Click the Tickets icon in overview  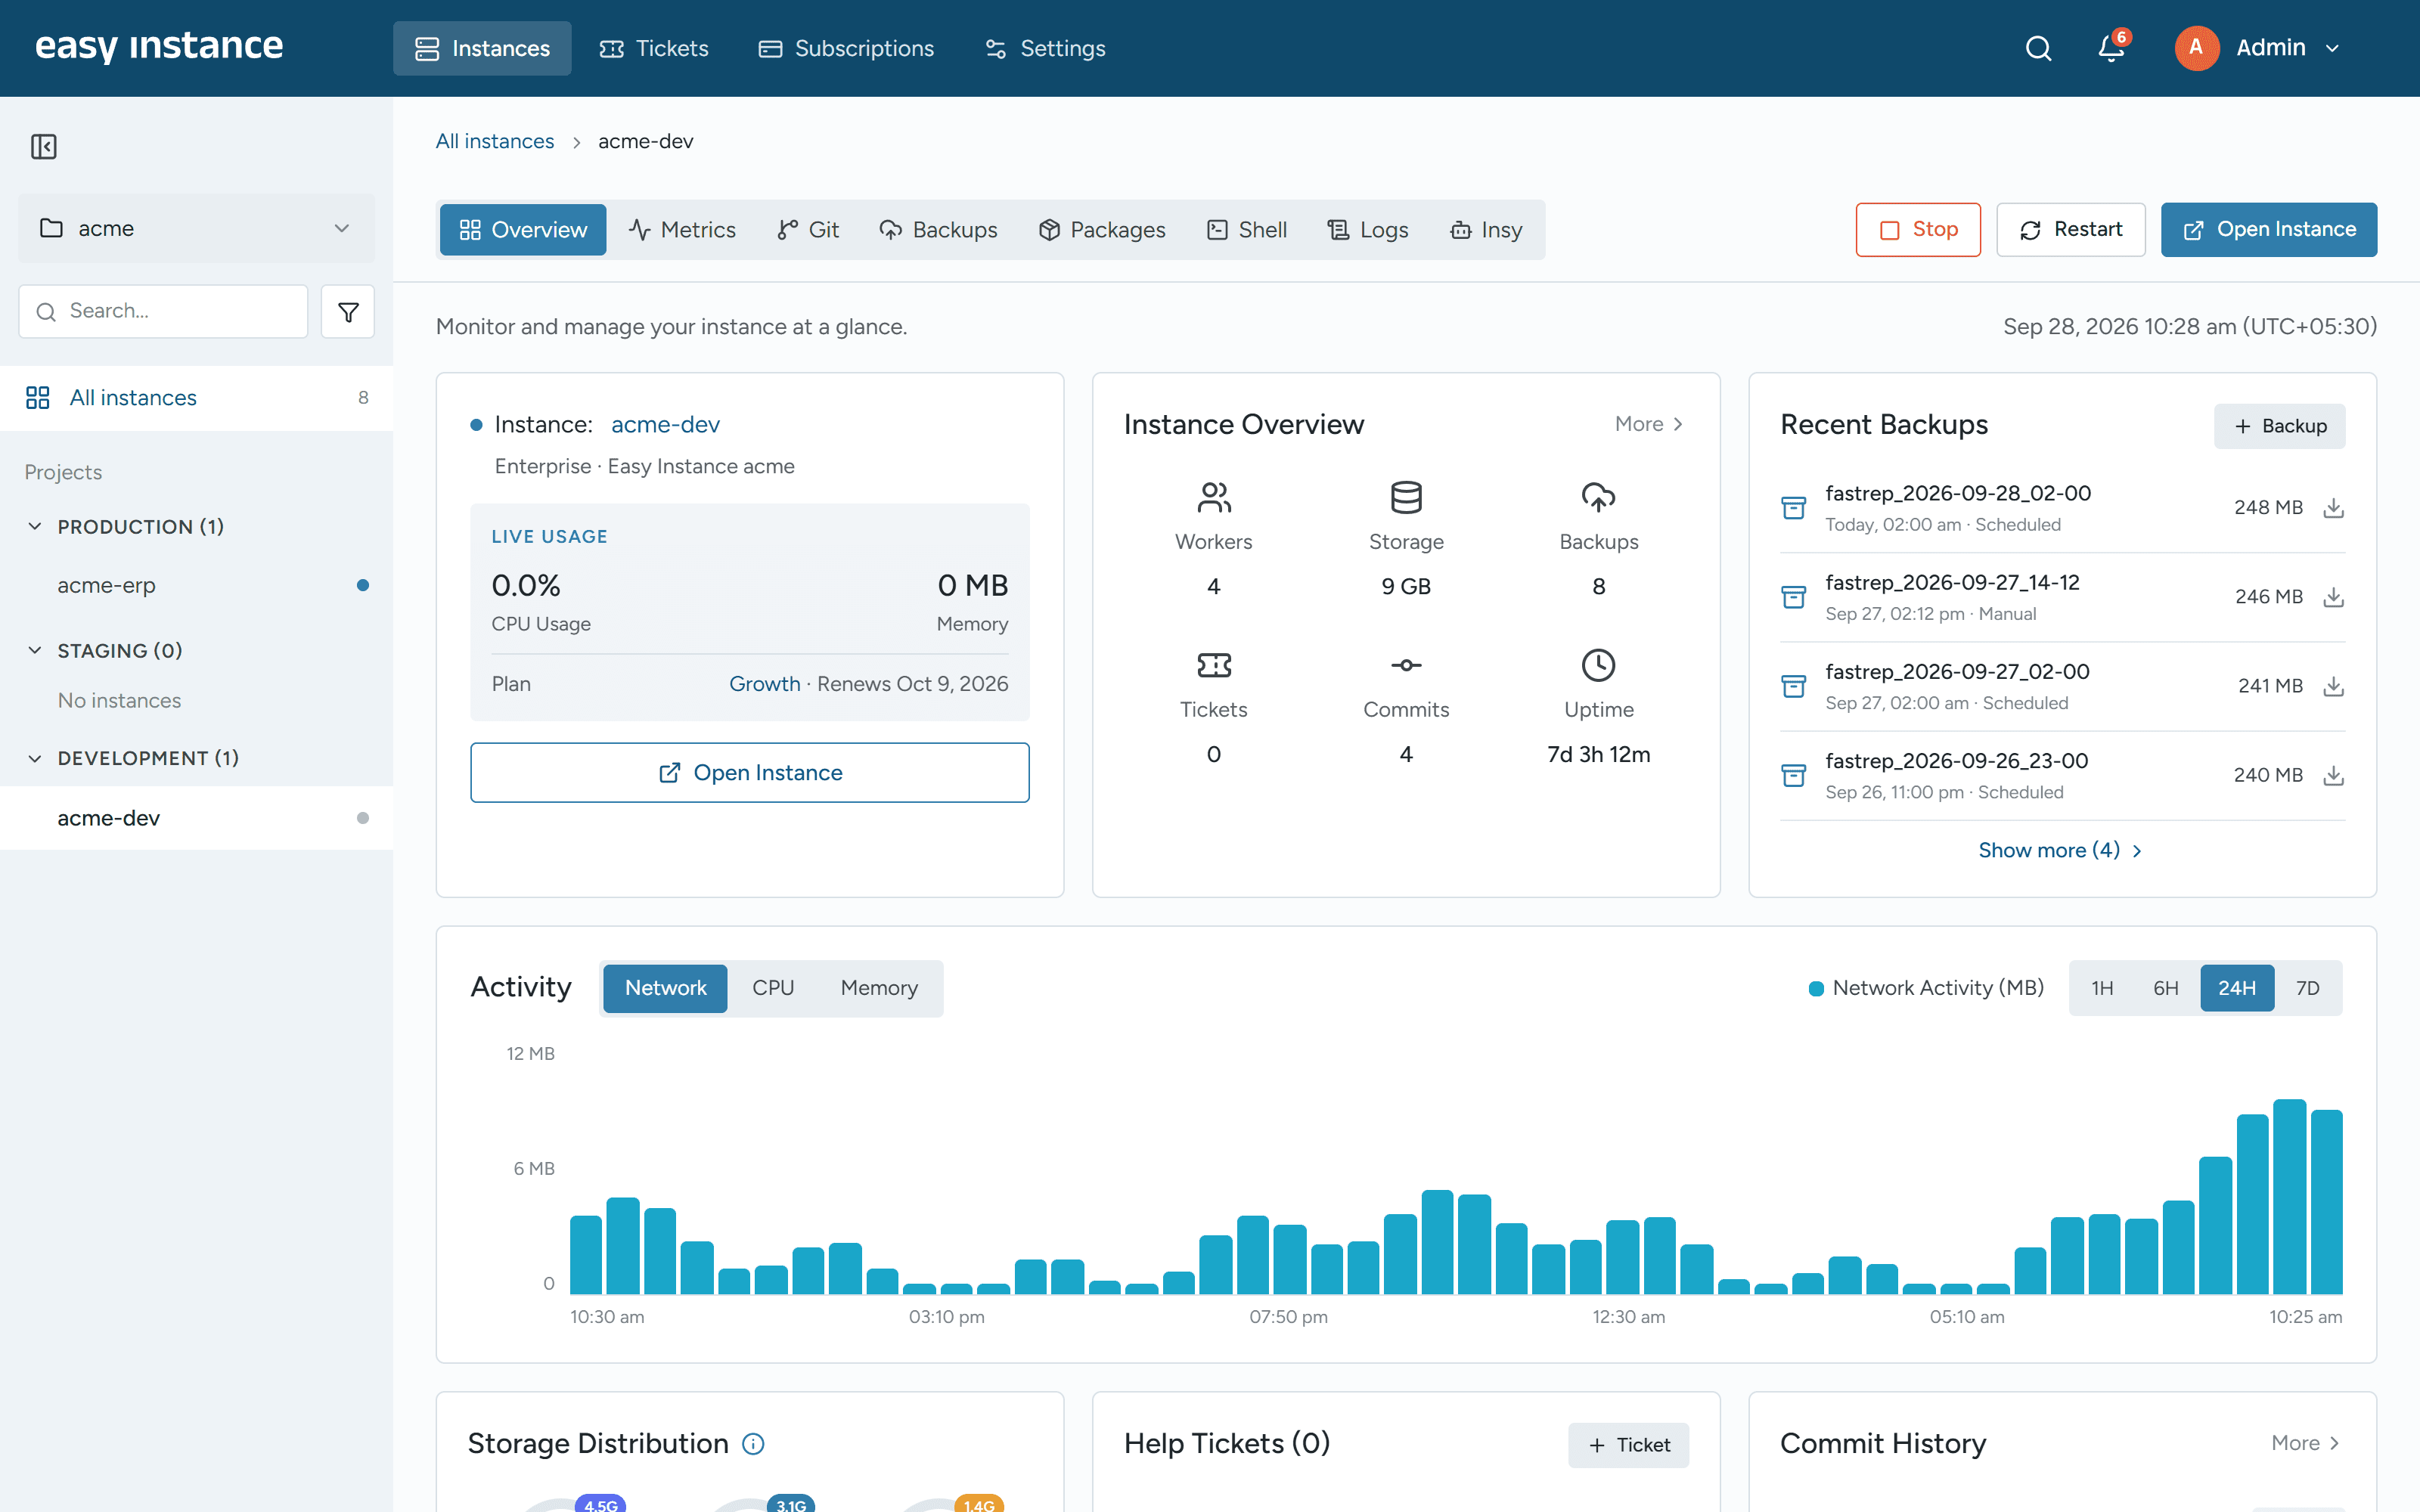click(x=1214, y=665)
